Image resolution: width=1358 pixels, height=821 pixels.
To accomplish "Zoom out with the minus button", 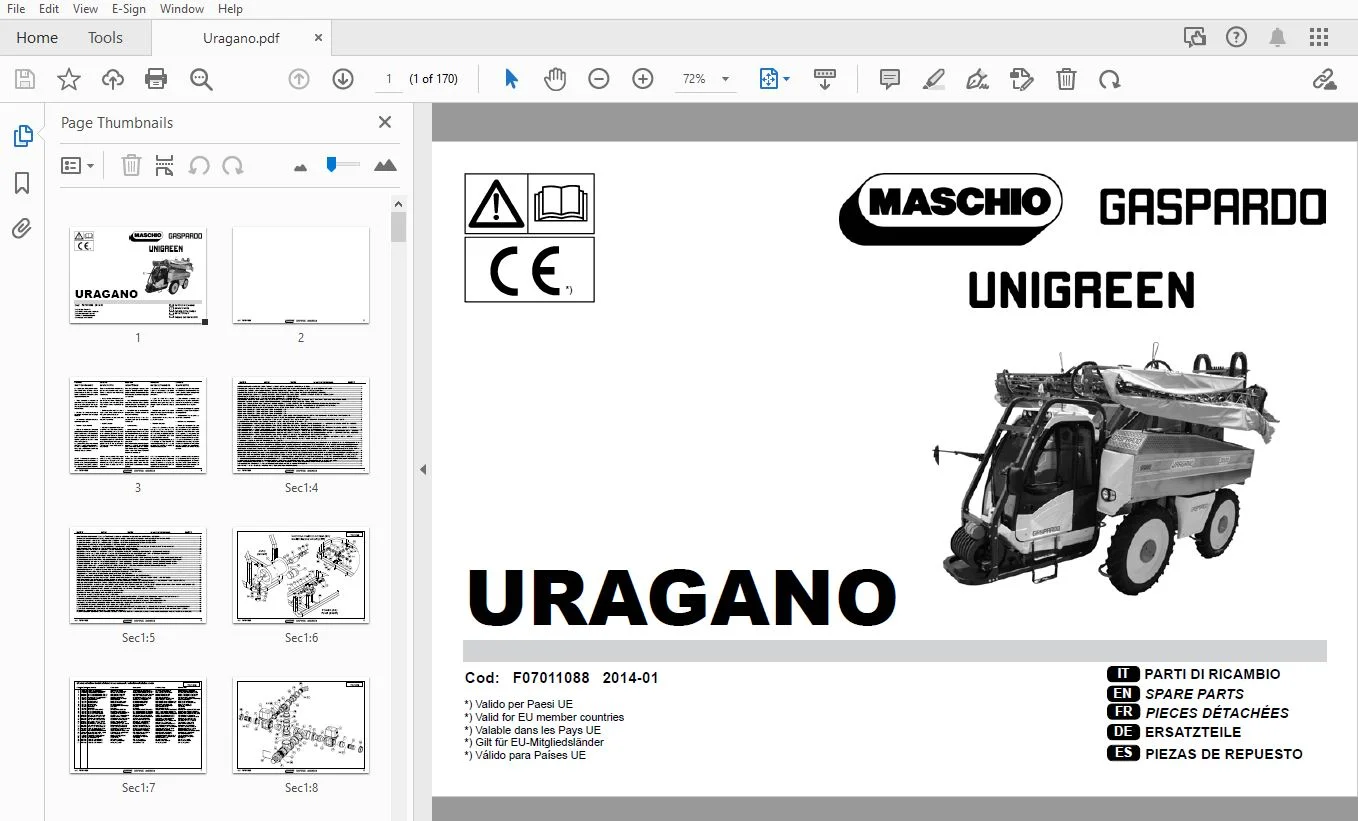I will click(x=599, y=79).
